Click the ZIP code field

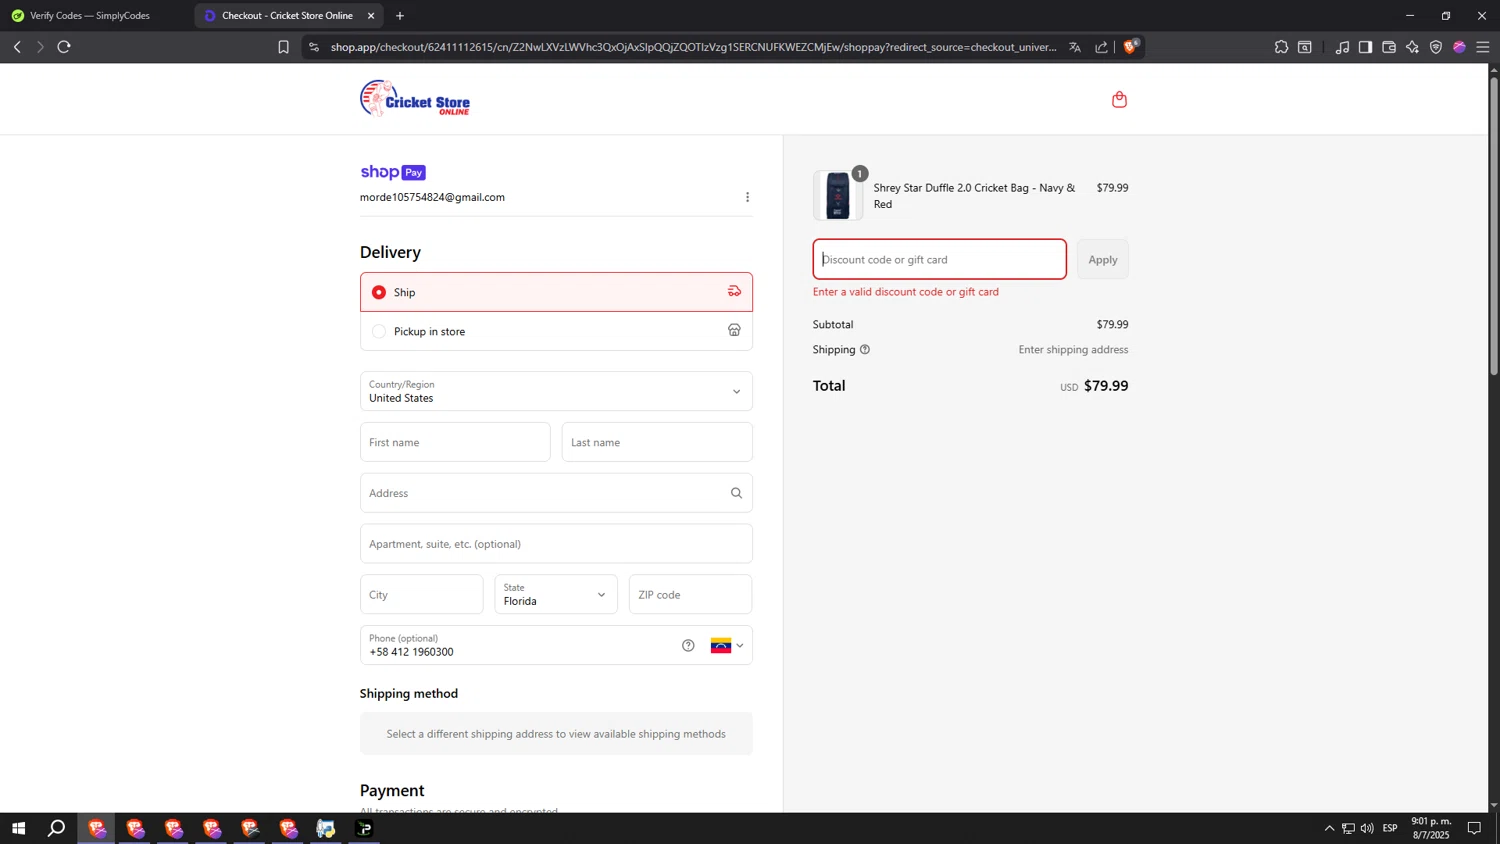click(690, 594)
